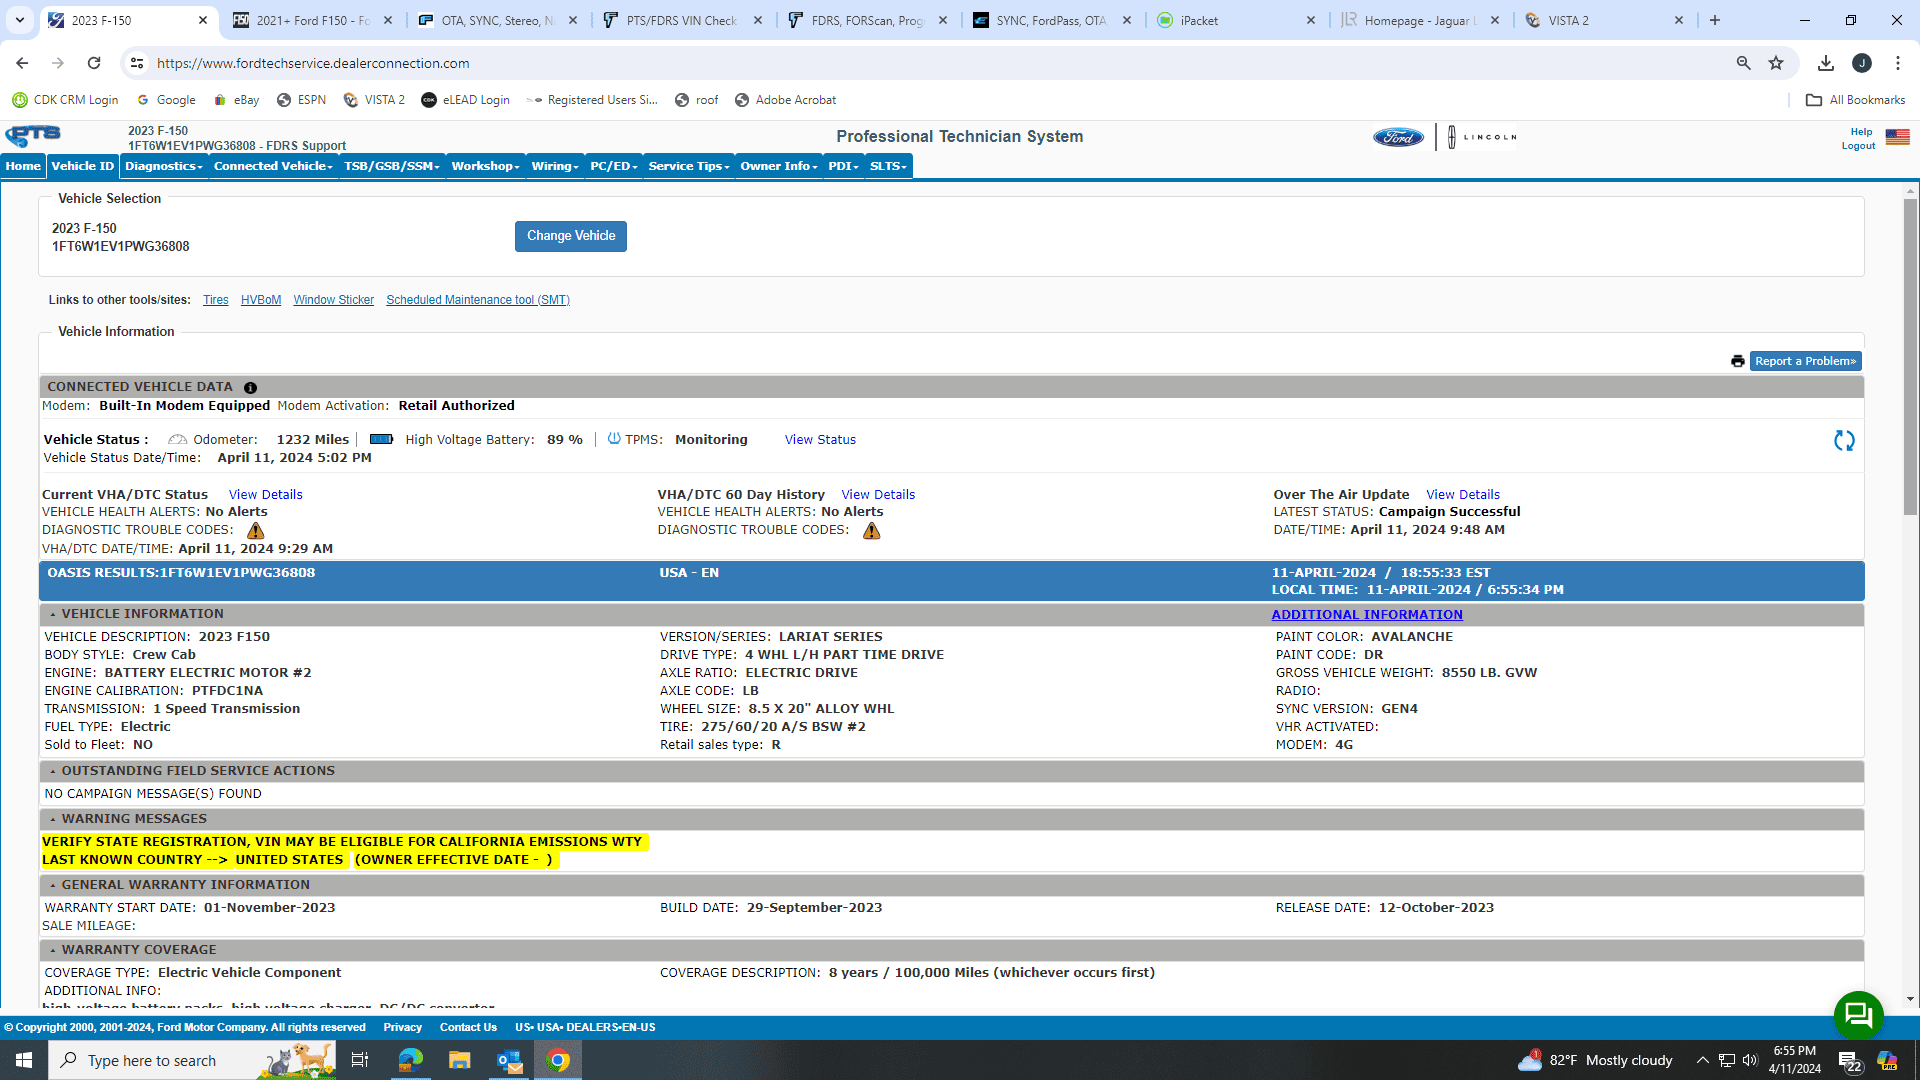The width and height of the screenshot is (1920, 1080).
Task: Click the browser address bar URL
Action: point(313,63)
